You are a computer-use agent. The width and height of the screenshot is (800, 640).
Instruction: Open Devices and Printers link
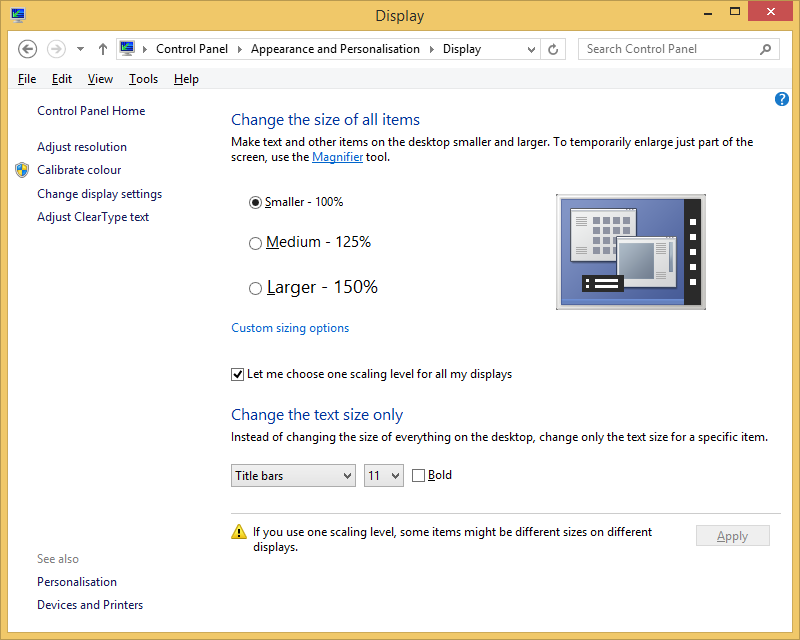coord(90,605)
